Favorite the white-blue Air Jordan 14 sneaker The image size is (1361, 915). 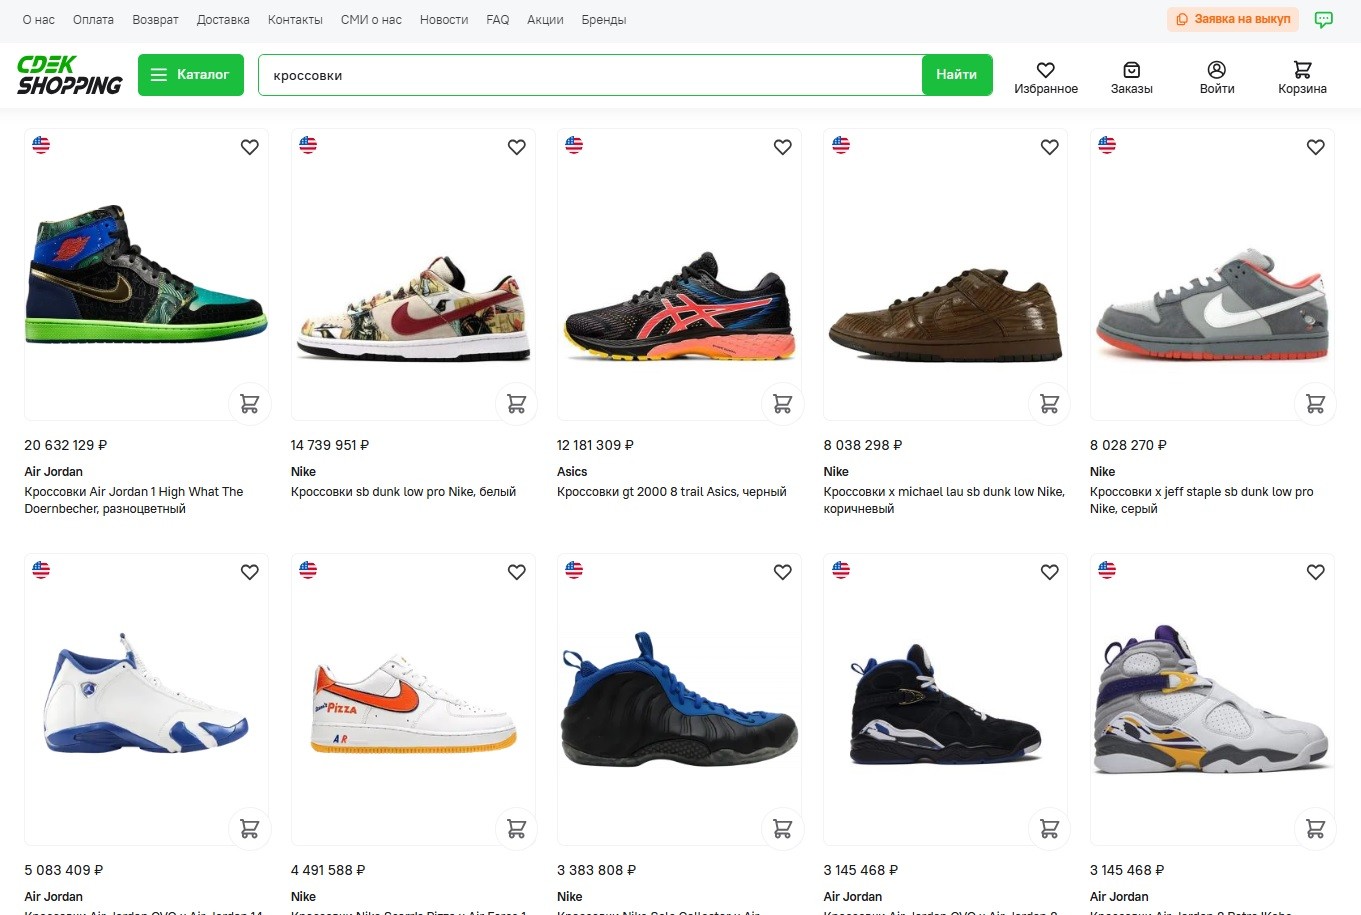[x=249, y=572]
